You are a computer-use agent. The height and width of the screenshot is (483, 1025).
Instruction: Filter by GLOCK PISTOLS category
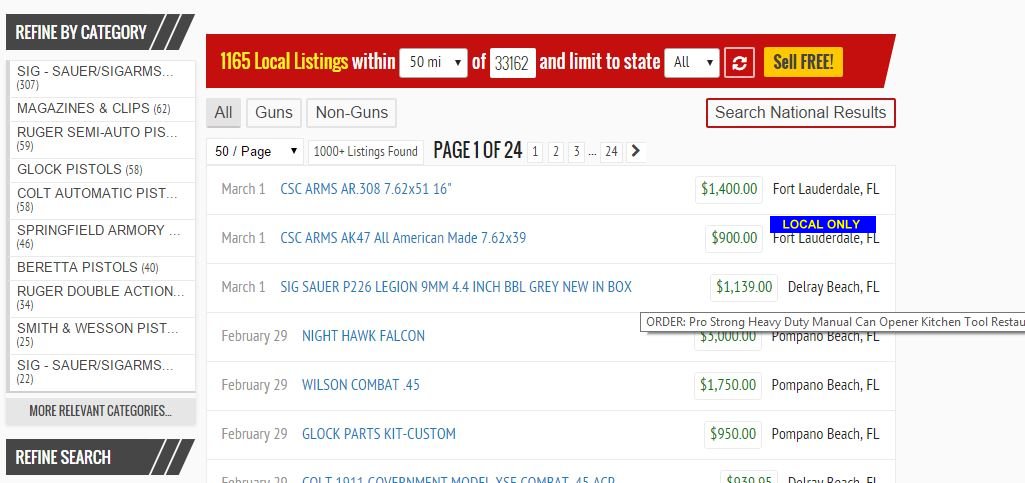tap(79, 169)
